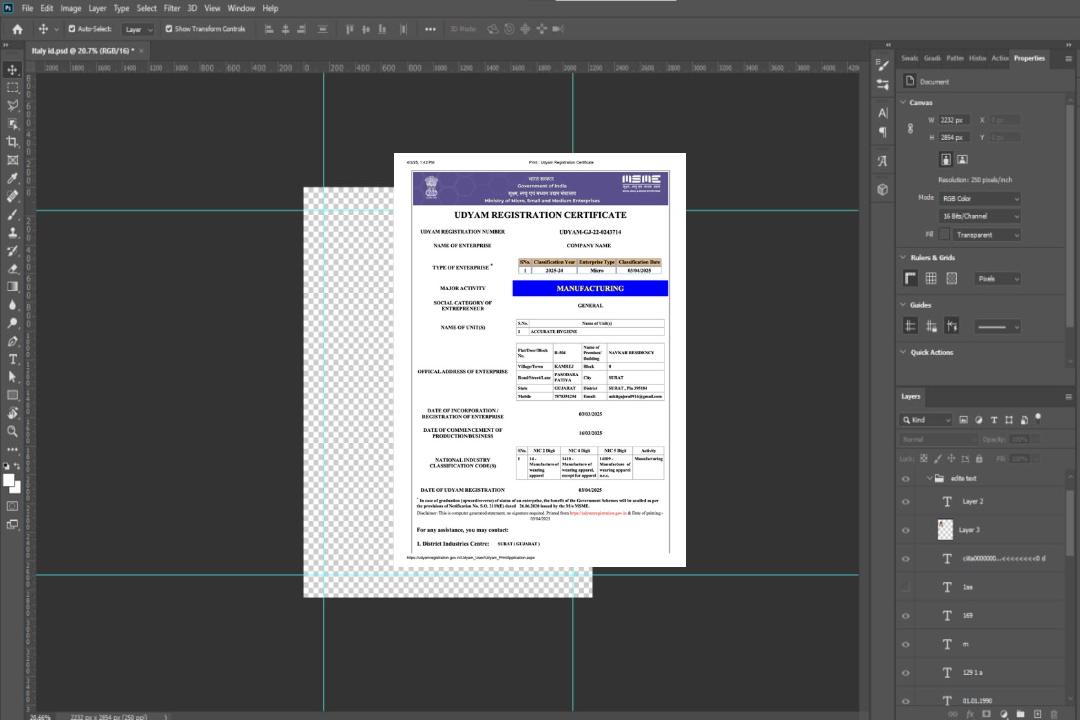
Task: Click the three dots more options button
Action: (430, 29)
